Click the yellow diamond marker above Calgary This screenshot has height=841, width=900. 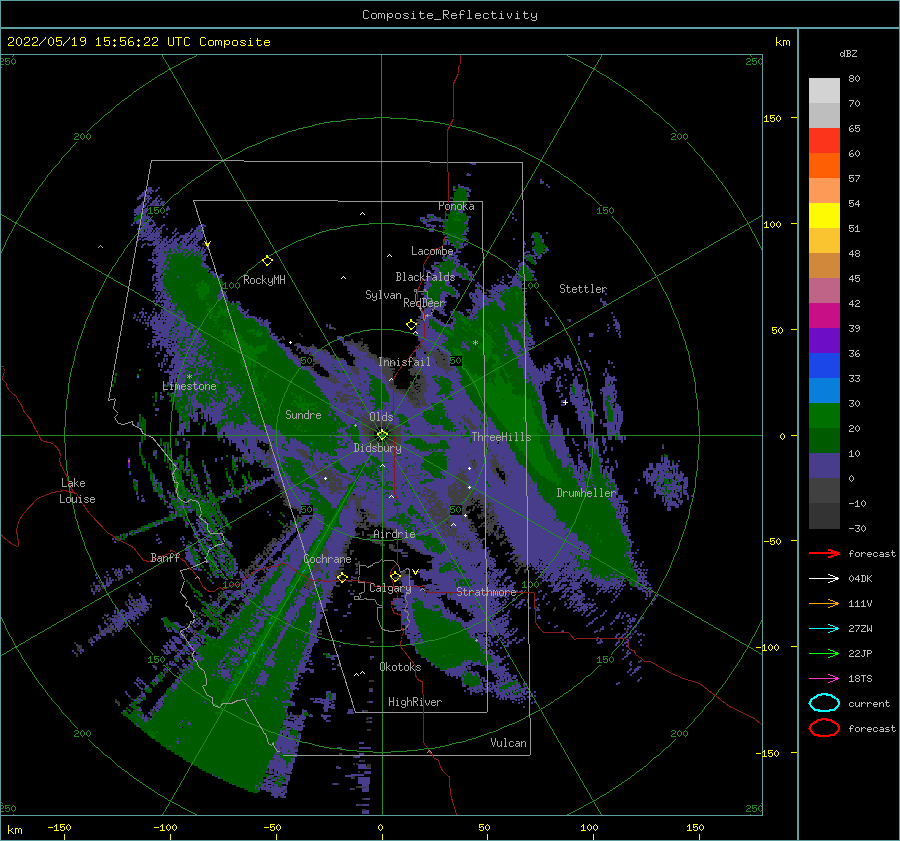[395, 576]
